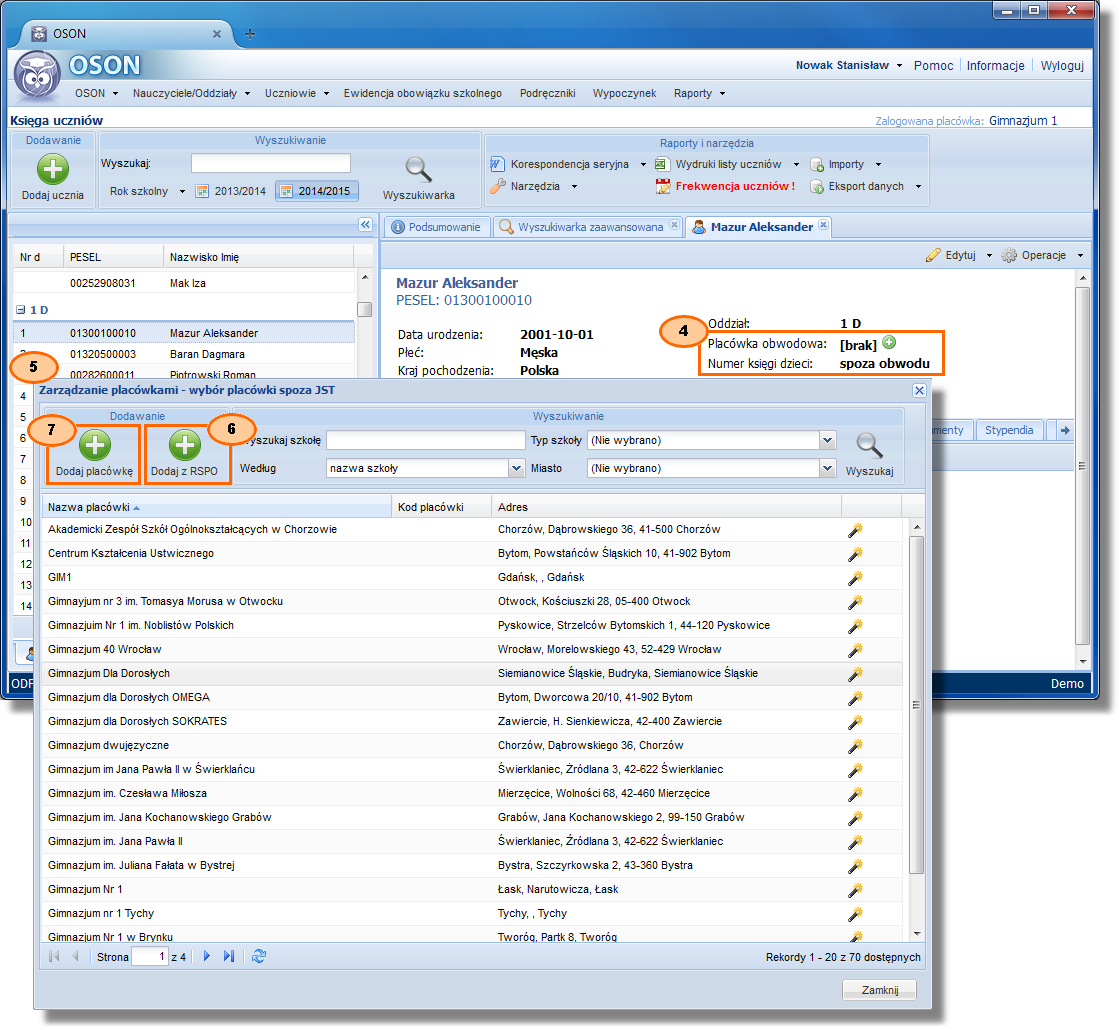Image resolution: width=1119 pixels, height=1030 pixels.
Task: Expand the Miasto combo box
Action: coord(826,468)
